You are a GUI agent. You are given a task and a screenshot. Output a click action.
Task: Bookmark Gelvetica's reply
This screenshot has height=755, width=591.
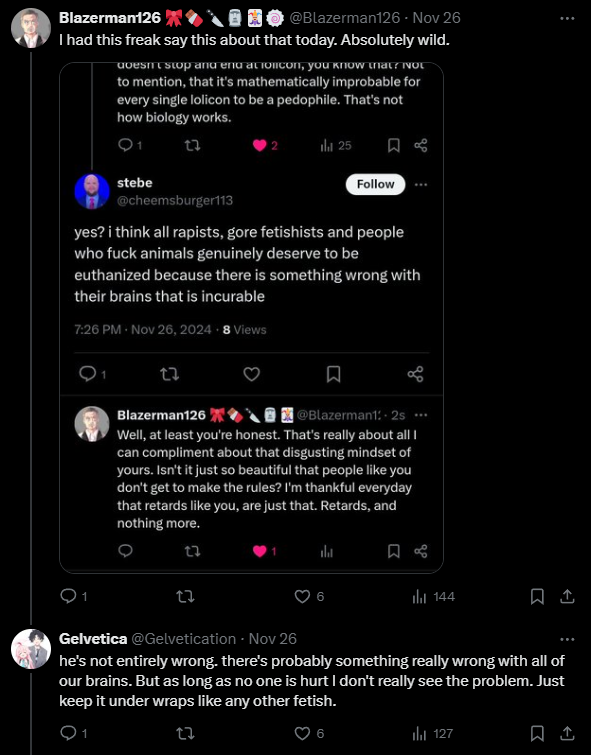(x=537, y=733)
